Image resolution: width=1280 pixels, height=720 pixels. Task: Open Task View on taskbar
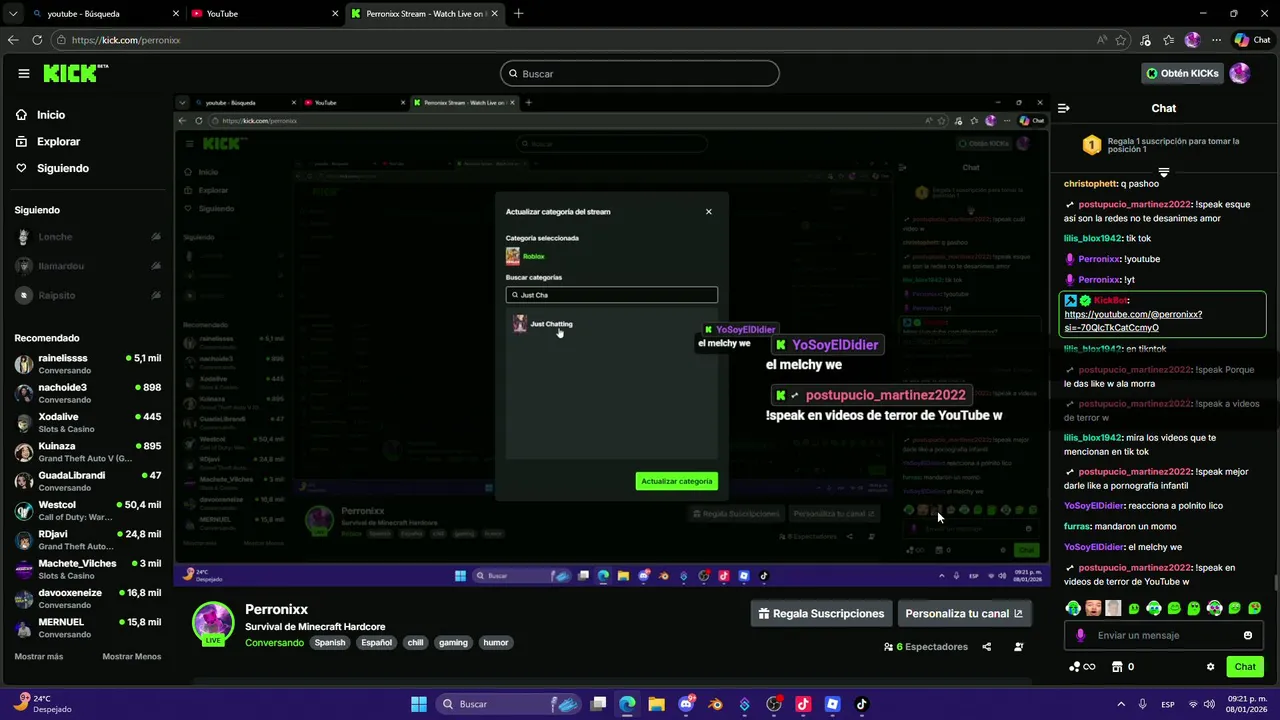coord(598,704)
